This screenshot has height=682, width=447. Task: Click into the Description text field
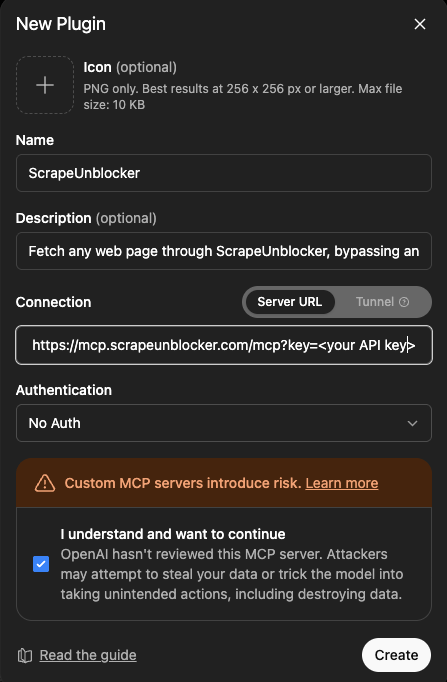point(224,251)
